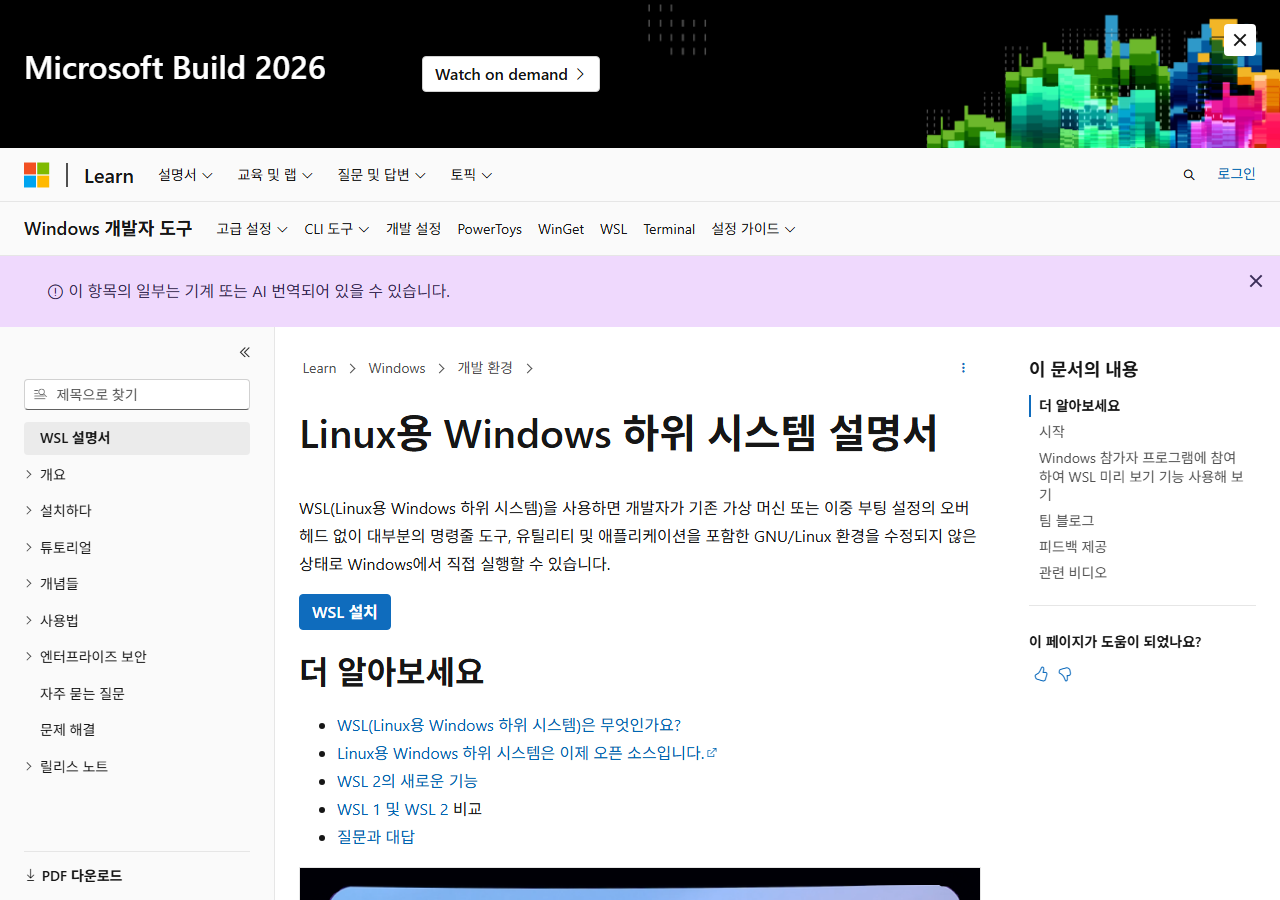
Task: Open the WinGet menu item
Action: (x=561, y=229)
